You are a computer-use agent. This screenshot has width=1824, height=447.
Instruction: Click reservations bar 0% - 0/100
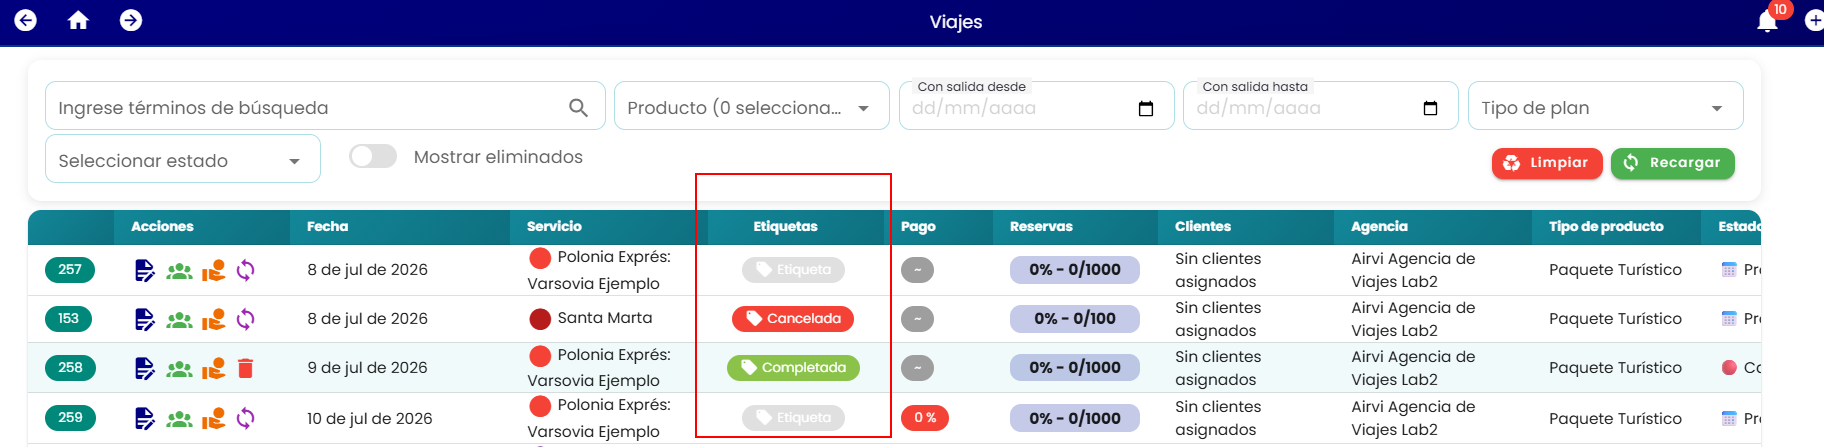(x=1075, y=319)
